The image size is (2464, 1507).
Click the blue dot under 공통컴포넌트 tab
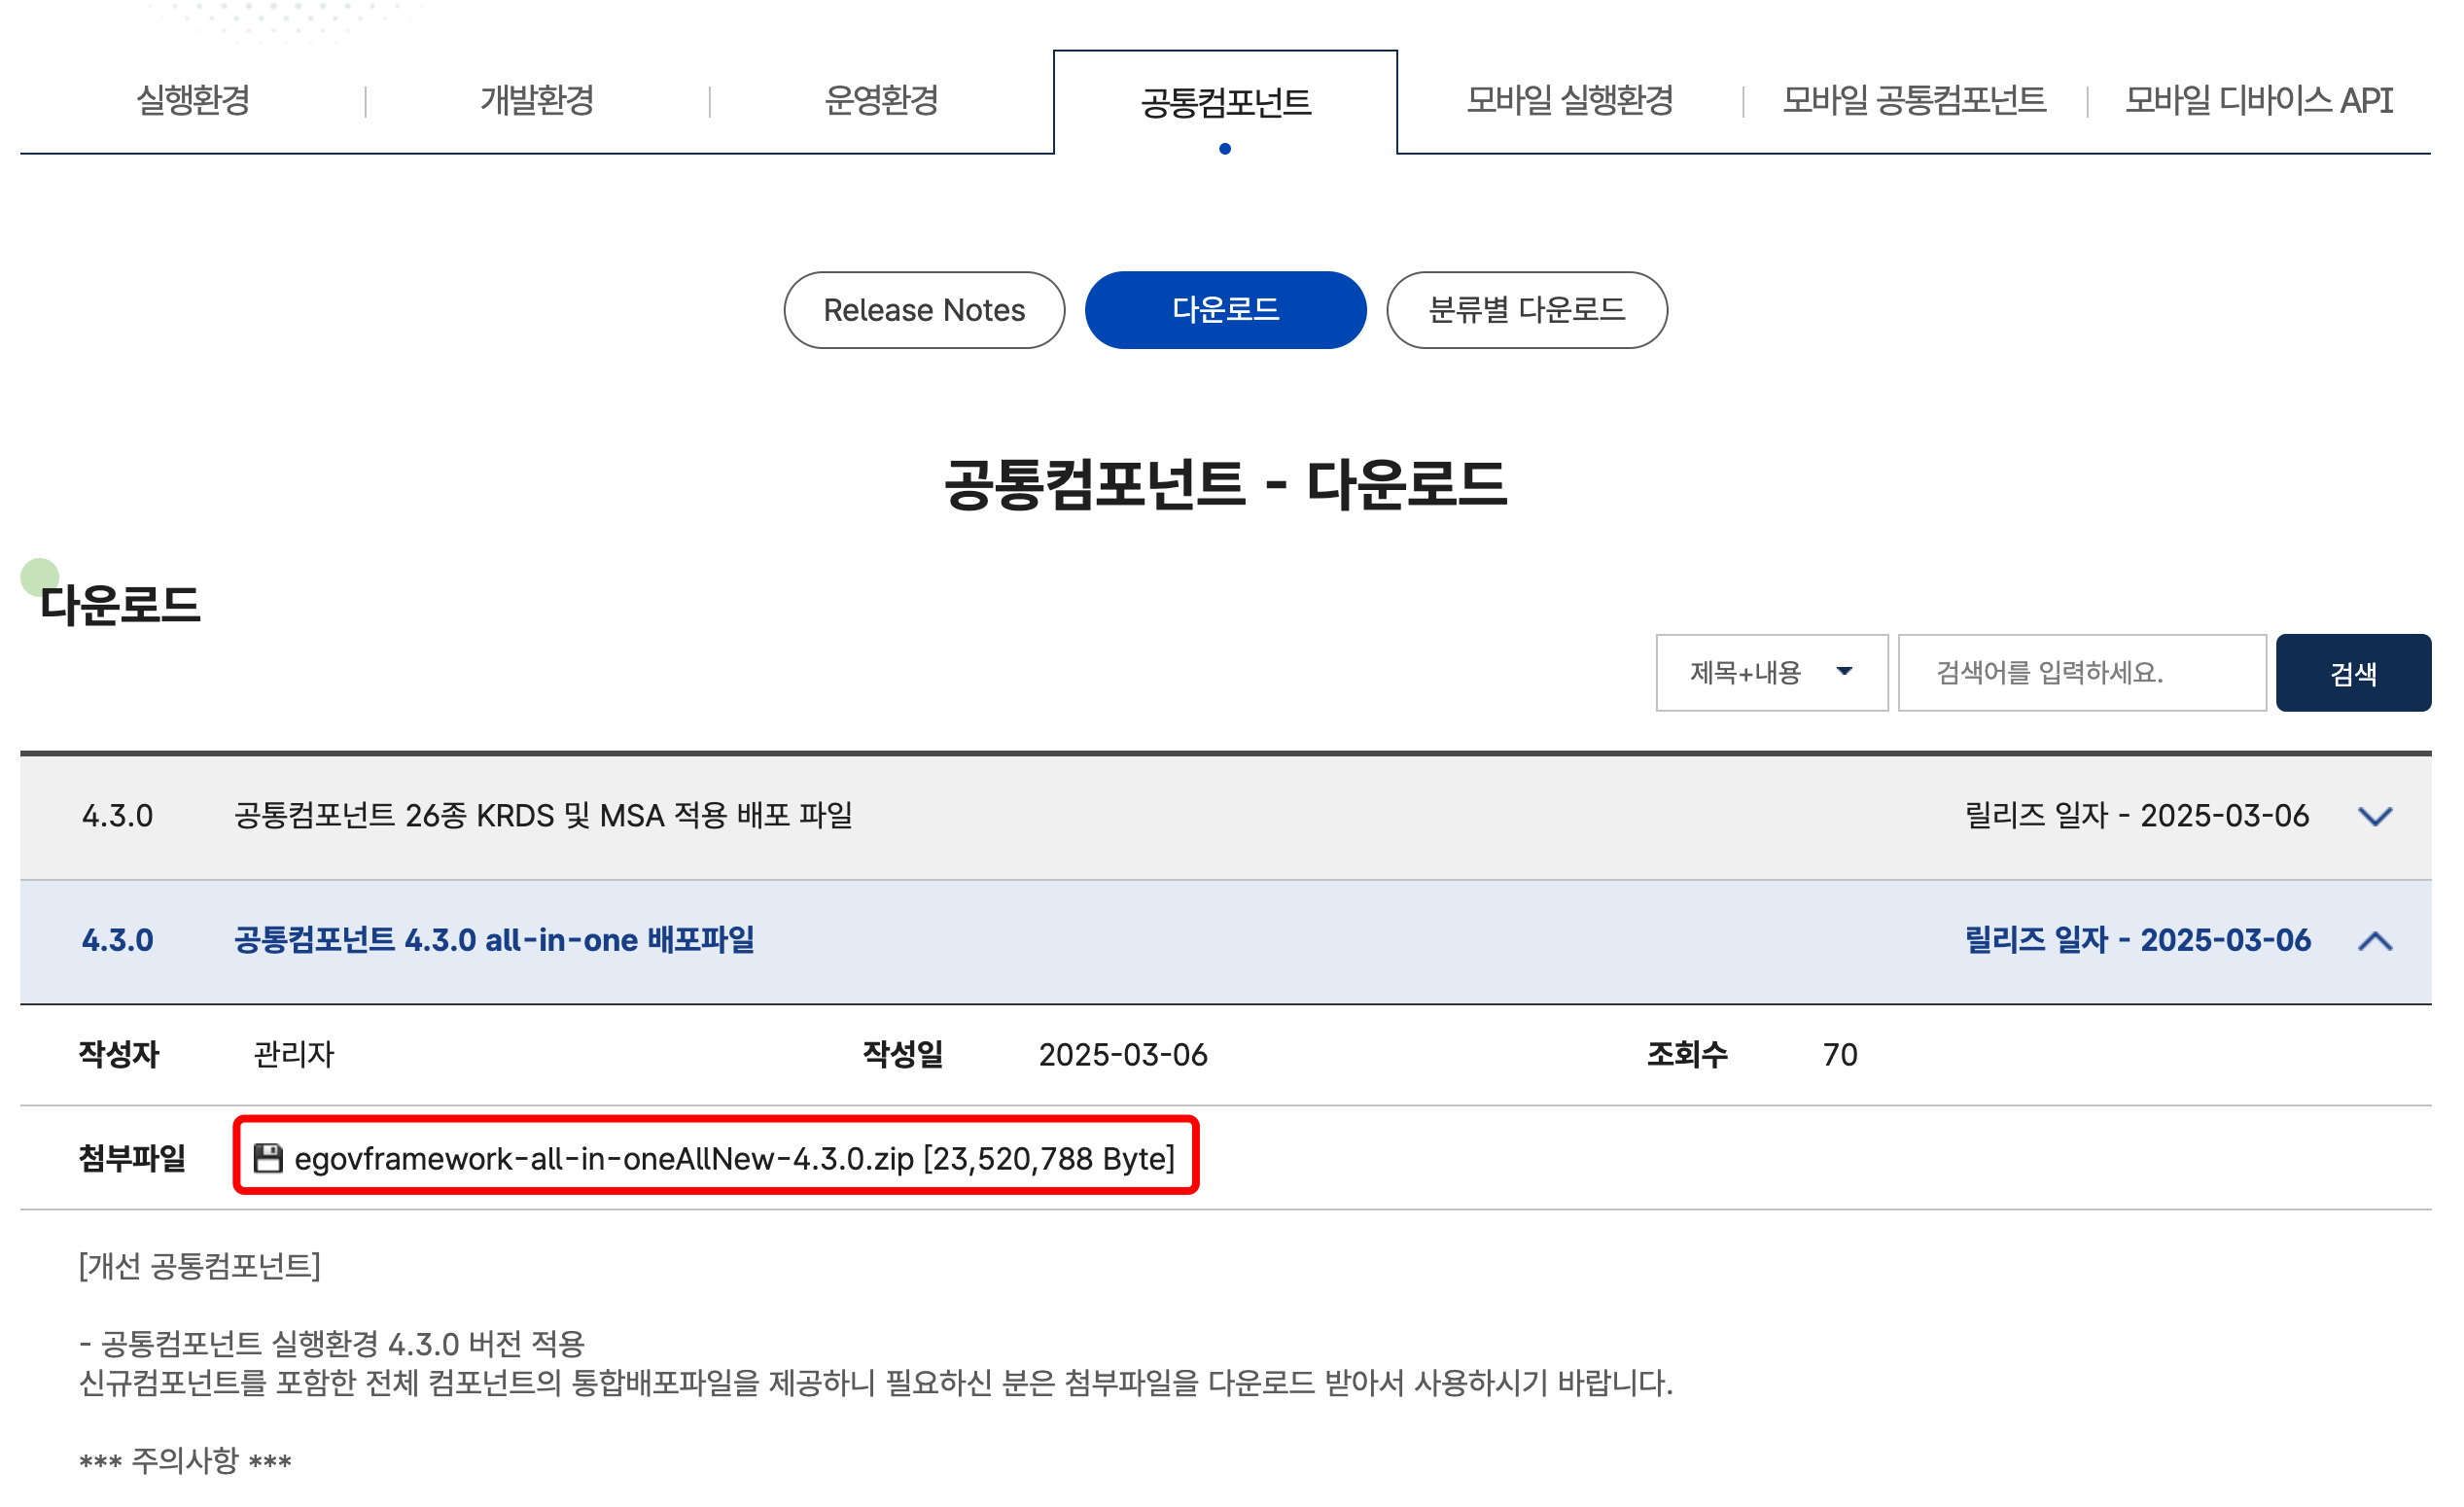[x=1224, y=148]
